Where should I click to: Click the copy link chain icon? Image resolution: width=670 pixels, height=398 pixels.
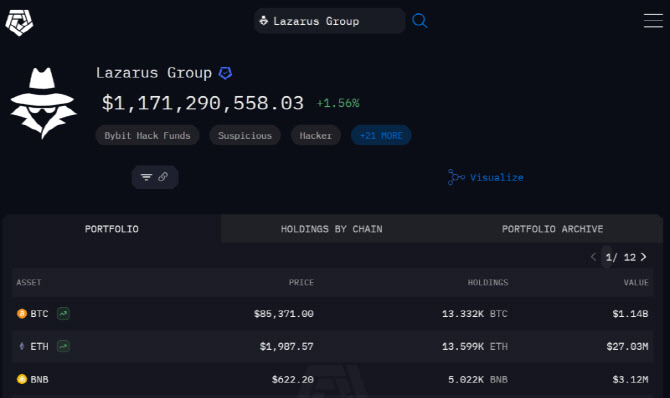[x=163, y=177]
